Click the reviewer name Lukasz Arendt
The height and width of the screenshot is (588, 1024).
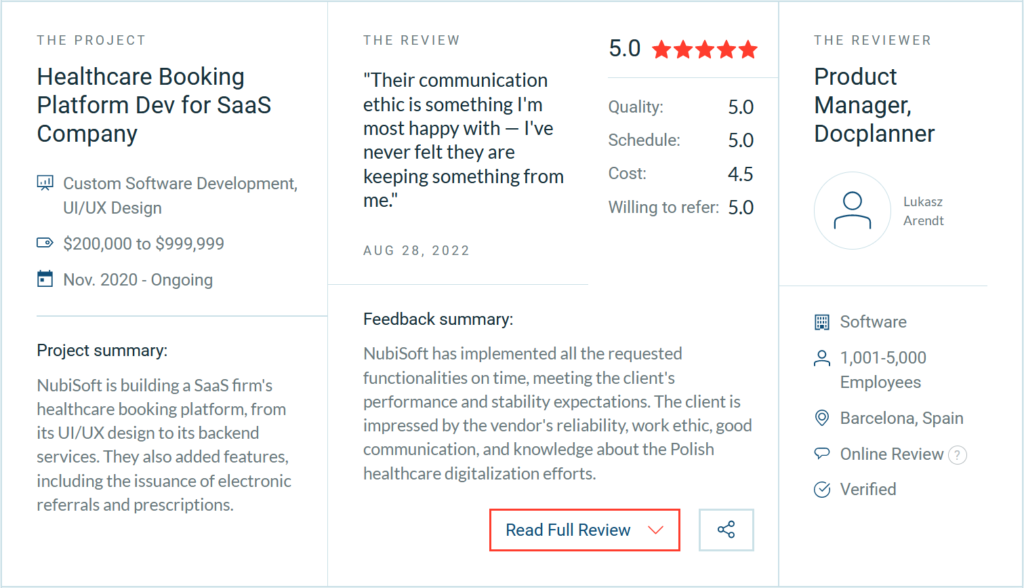pyautogui.click(x=923, y=211)
